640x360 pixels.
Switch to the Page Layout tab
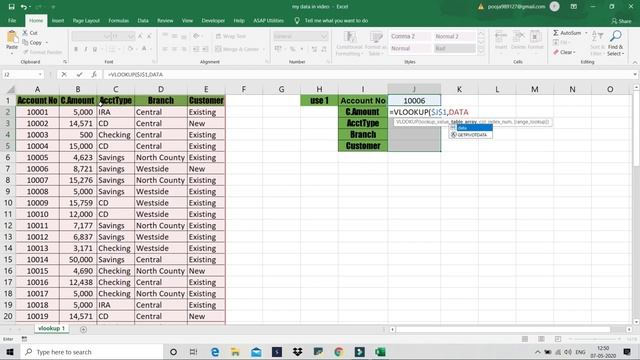click(x=86, y=20)
